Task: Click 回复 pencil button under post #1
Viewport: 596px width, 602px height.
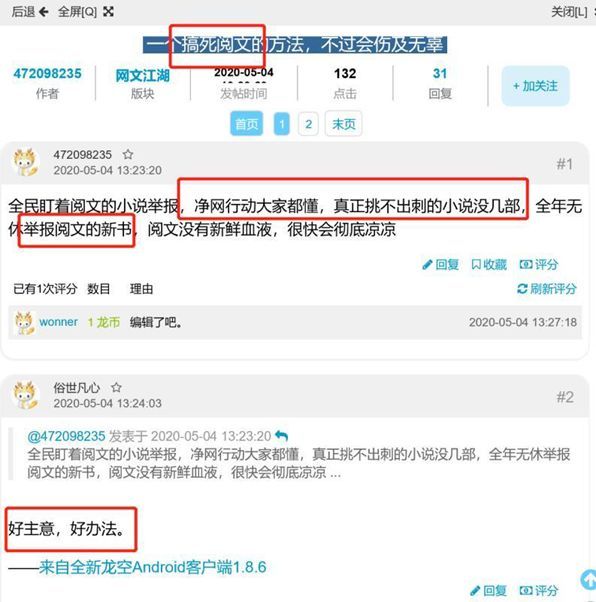Action: (440, 265)
